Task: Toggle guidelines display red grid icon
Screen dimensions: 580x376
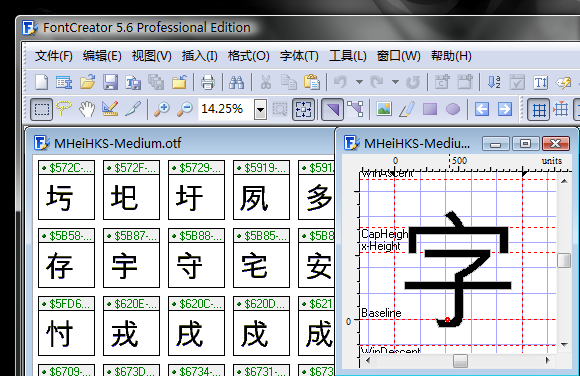Action: coord(560,109)
